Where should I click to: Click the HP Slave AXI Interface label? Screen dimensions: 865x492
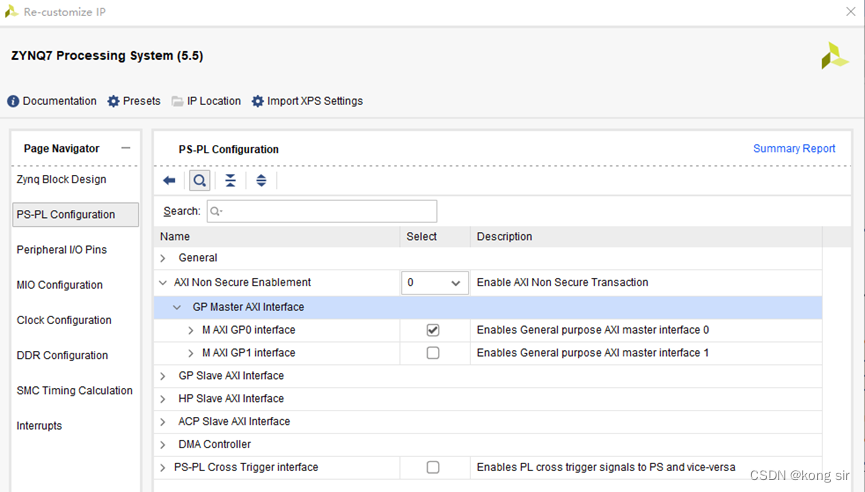pos(231,399)
